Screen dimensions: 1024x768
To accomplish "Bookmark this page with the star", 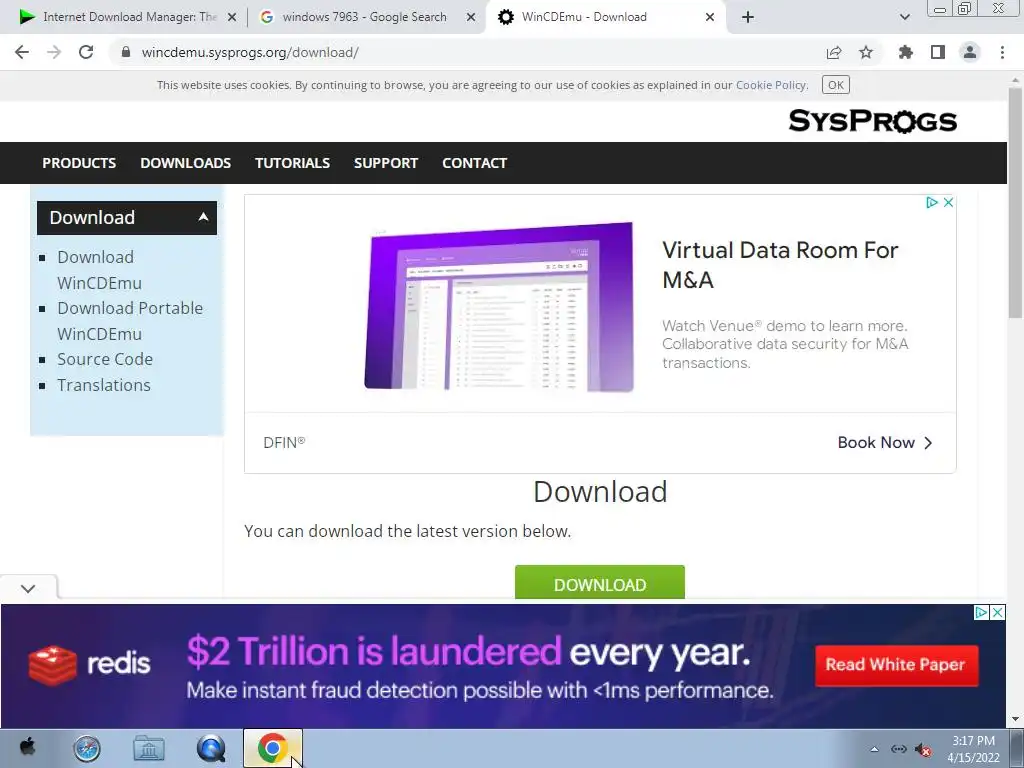I will pyautogui.click(x=866, y=52).
